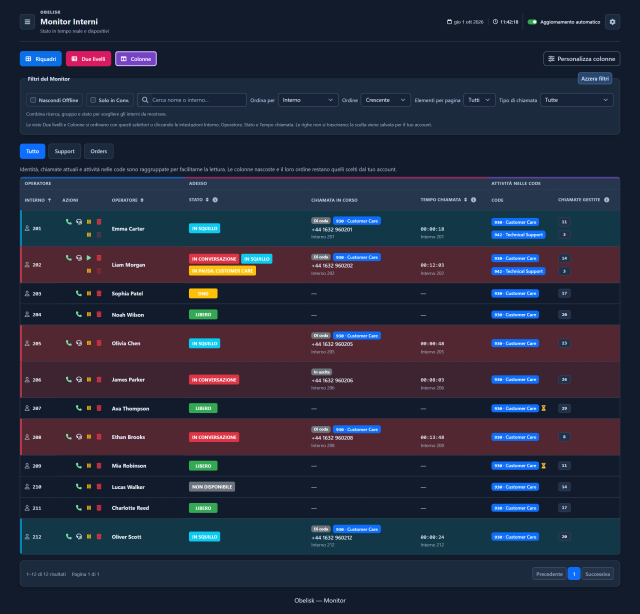Open the Ordina per Interno dropdown

308,100
